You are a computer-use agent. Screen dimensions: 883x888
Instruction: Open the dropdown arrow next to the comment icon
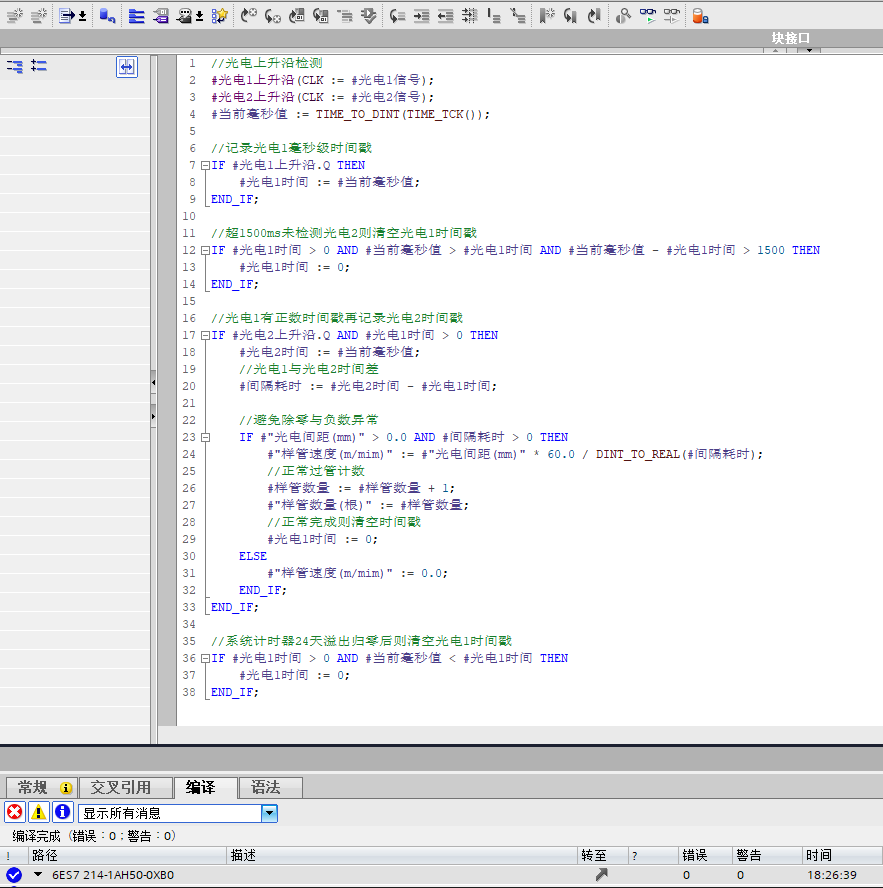coord(199,16)
